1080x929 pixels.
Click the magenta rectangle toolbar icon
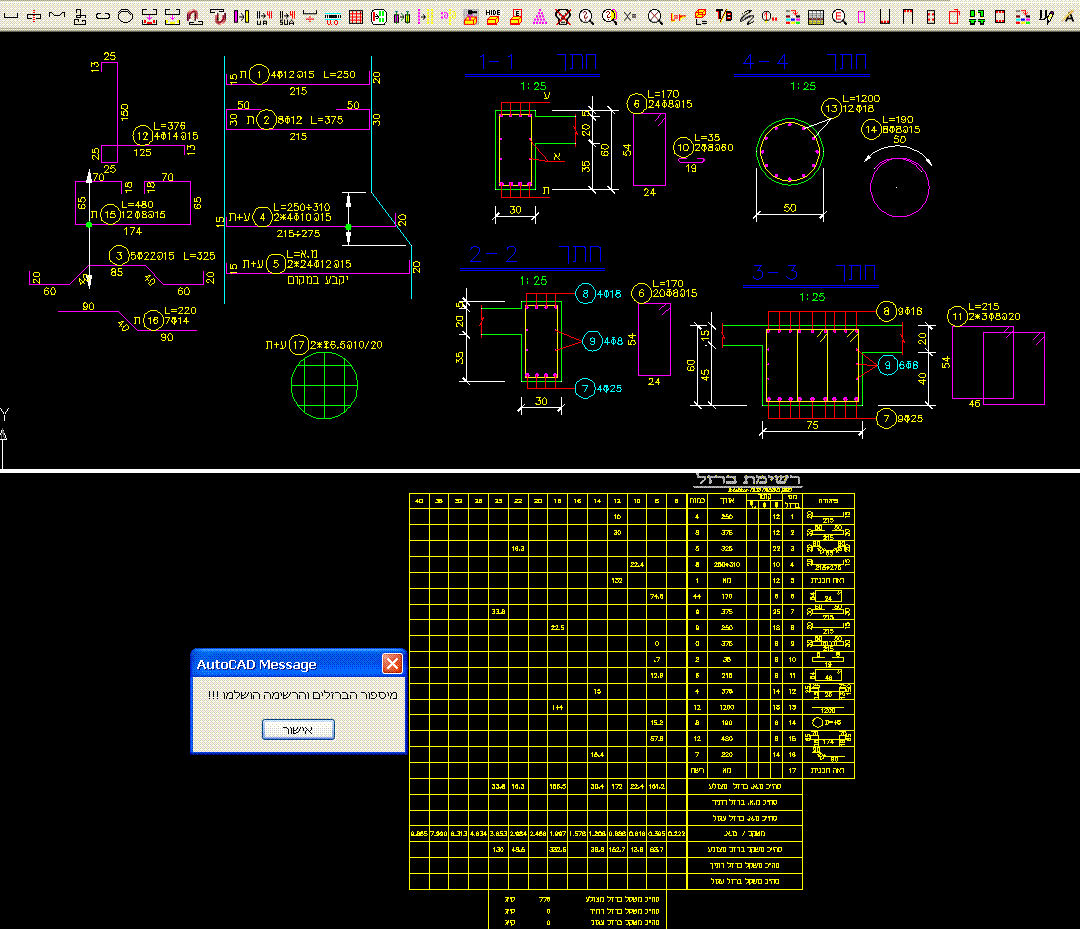pyautogui.click(x=862, y=16)
